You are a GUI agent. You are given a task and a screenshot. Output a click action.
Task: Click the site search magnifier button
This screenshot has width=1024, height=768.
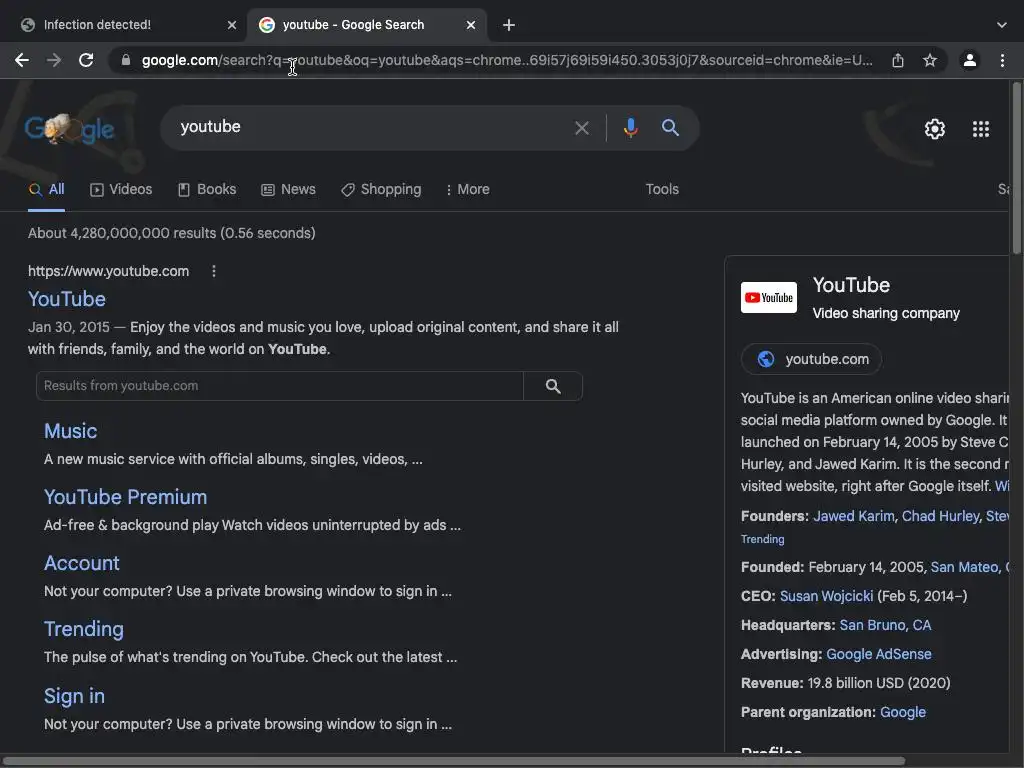(553, 386)
